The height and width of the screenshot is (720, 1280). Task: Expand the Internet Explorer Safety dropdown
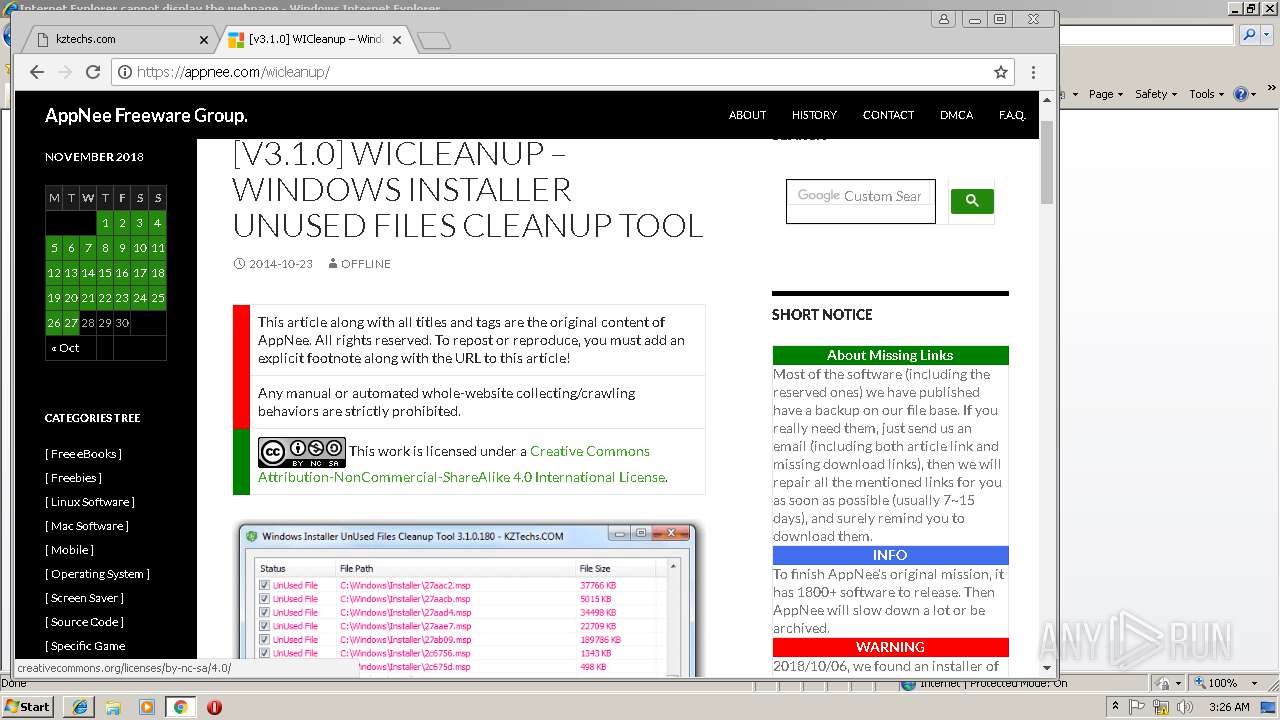tap(1156, 94)
